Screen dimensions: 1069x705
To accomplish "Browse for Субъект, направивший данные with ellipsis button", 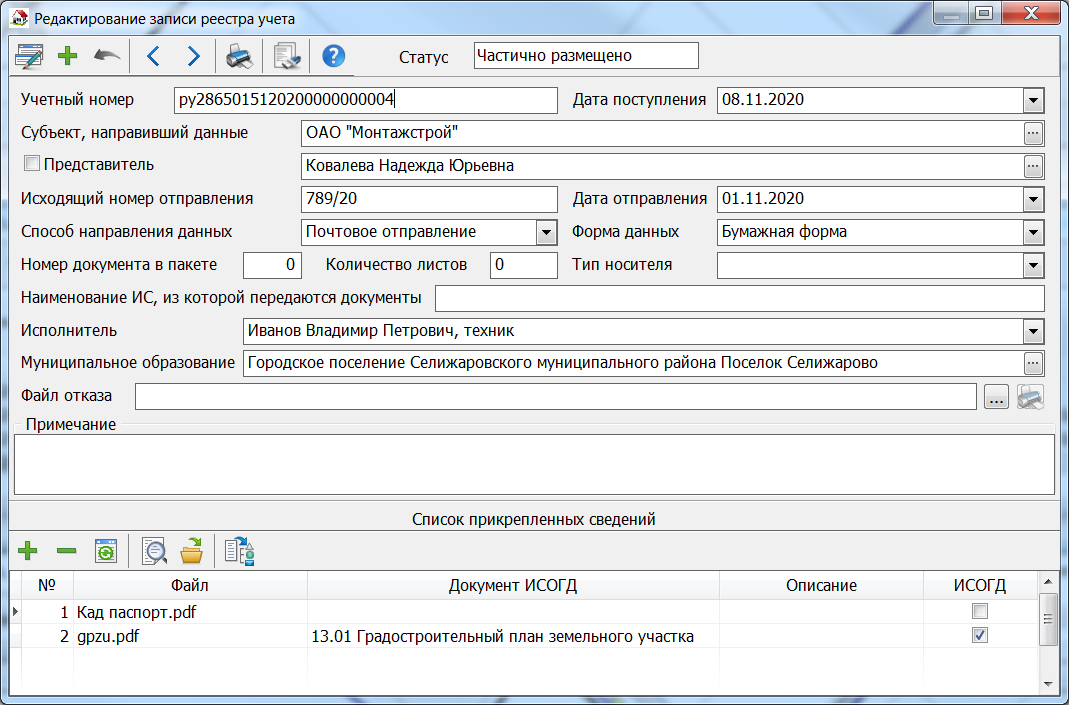I will coord(1033,133).
